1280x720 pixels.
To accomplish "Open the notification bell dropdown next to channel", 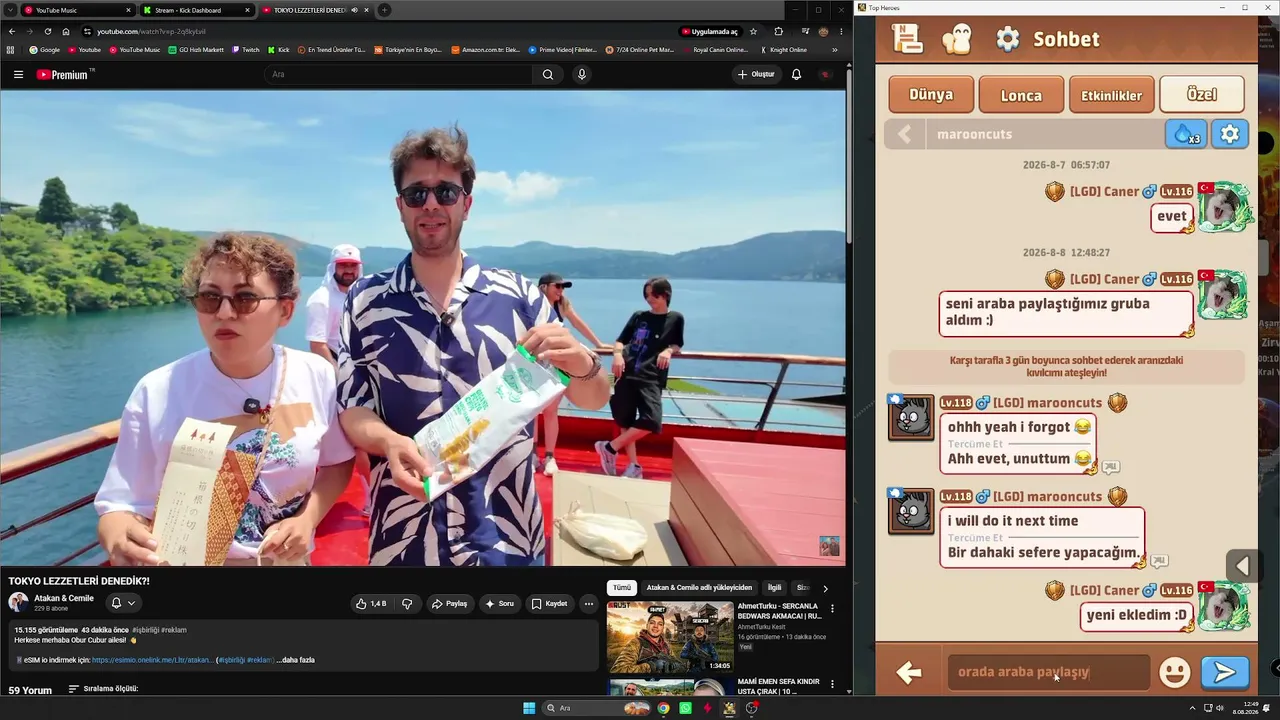I will [x=123, y=603].
